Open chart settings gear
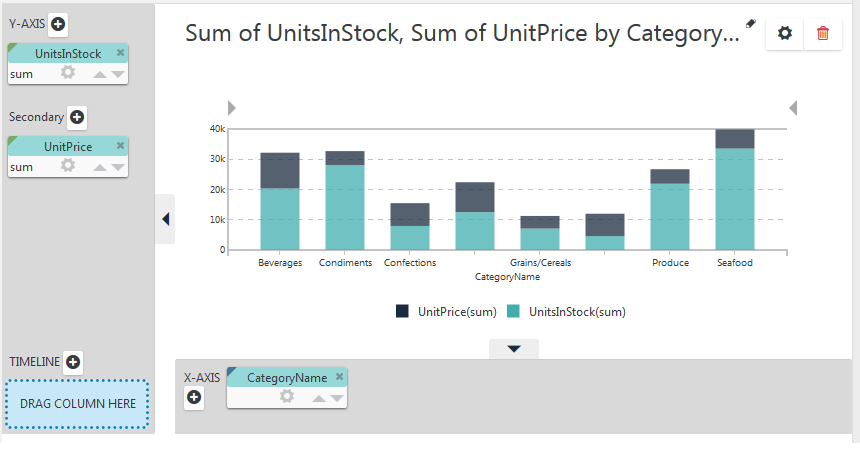 pos(785,33)
